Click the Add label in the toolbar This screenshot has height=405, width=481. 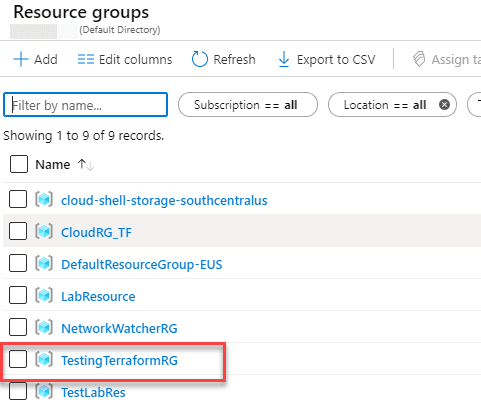click(x=46, y=60)
